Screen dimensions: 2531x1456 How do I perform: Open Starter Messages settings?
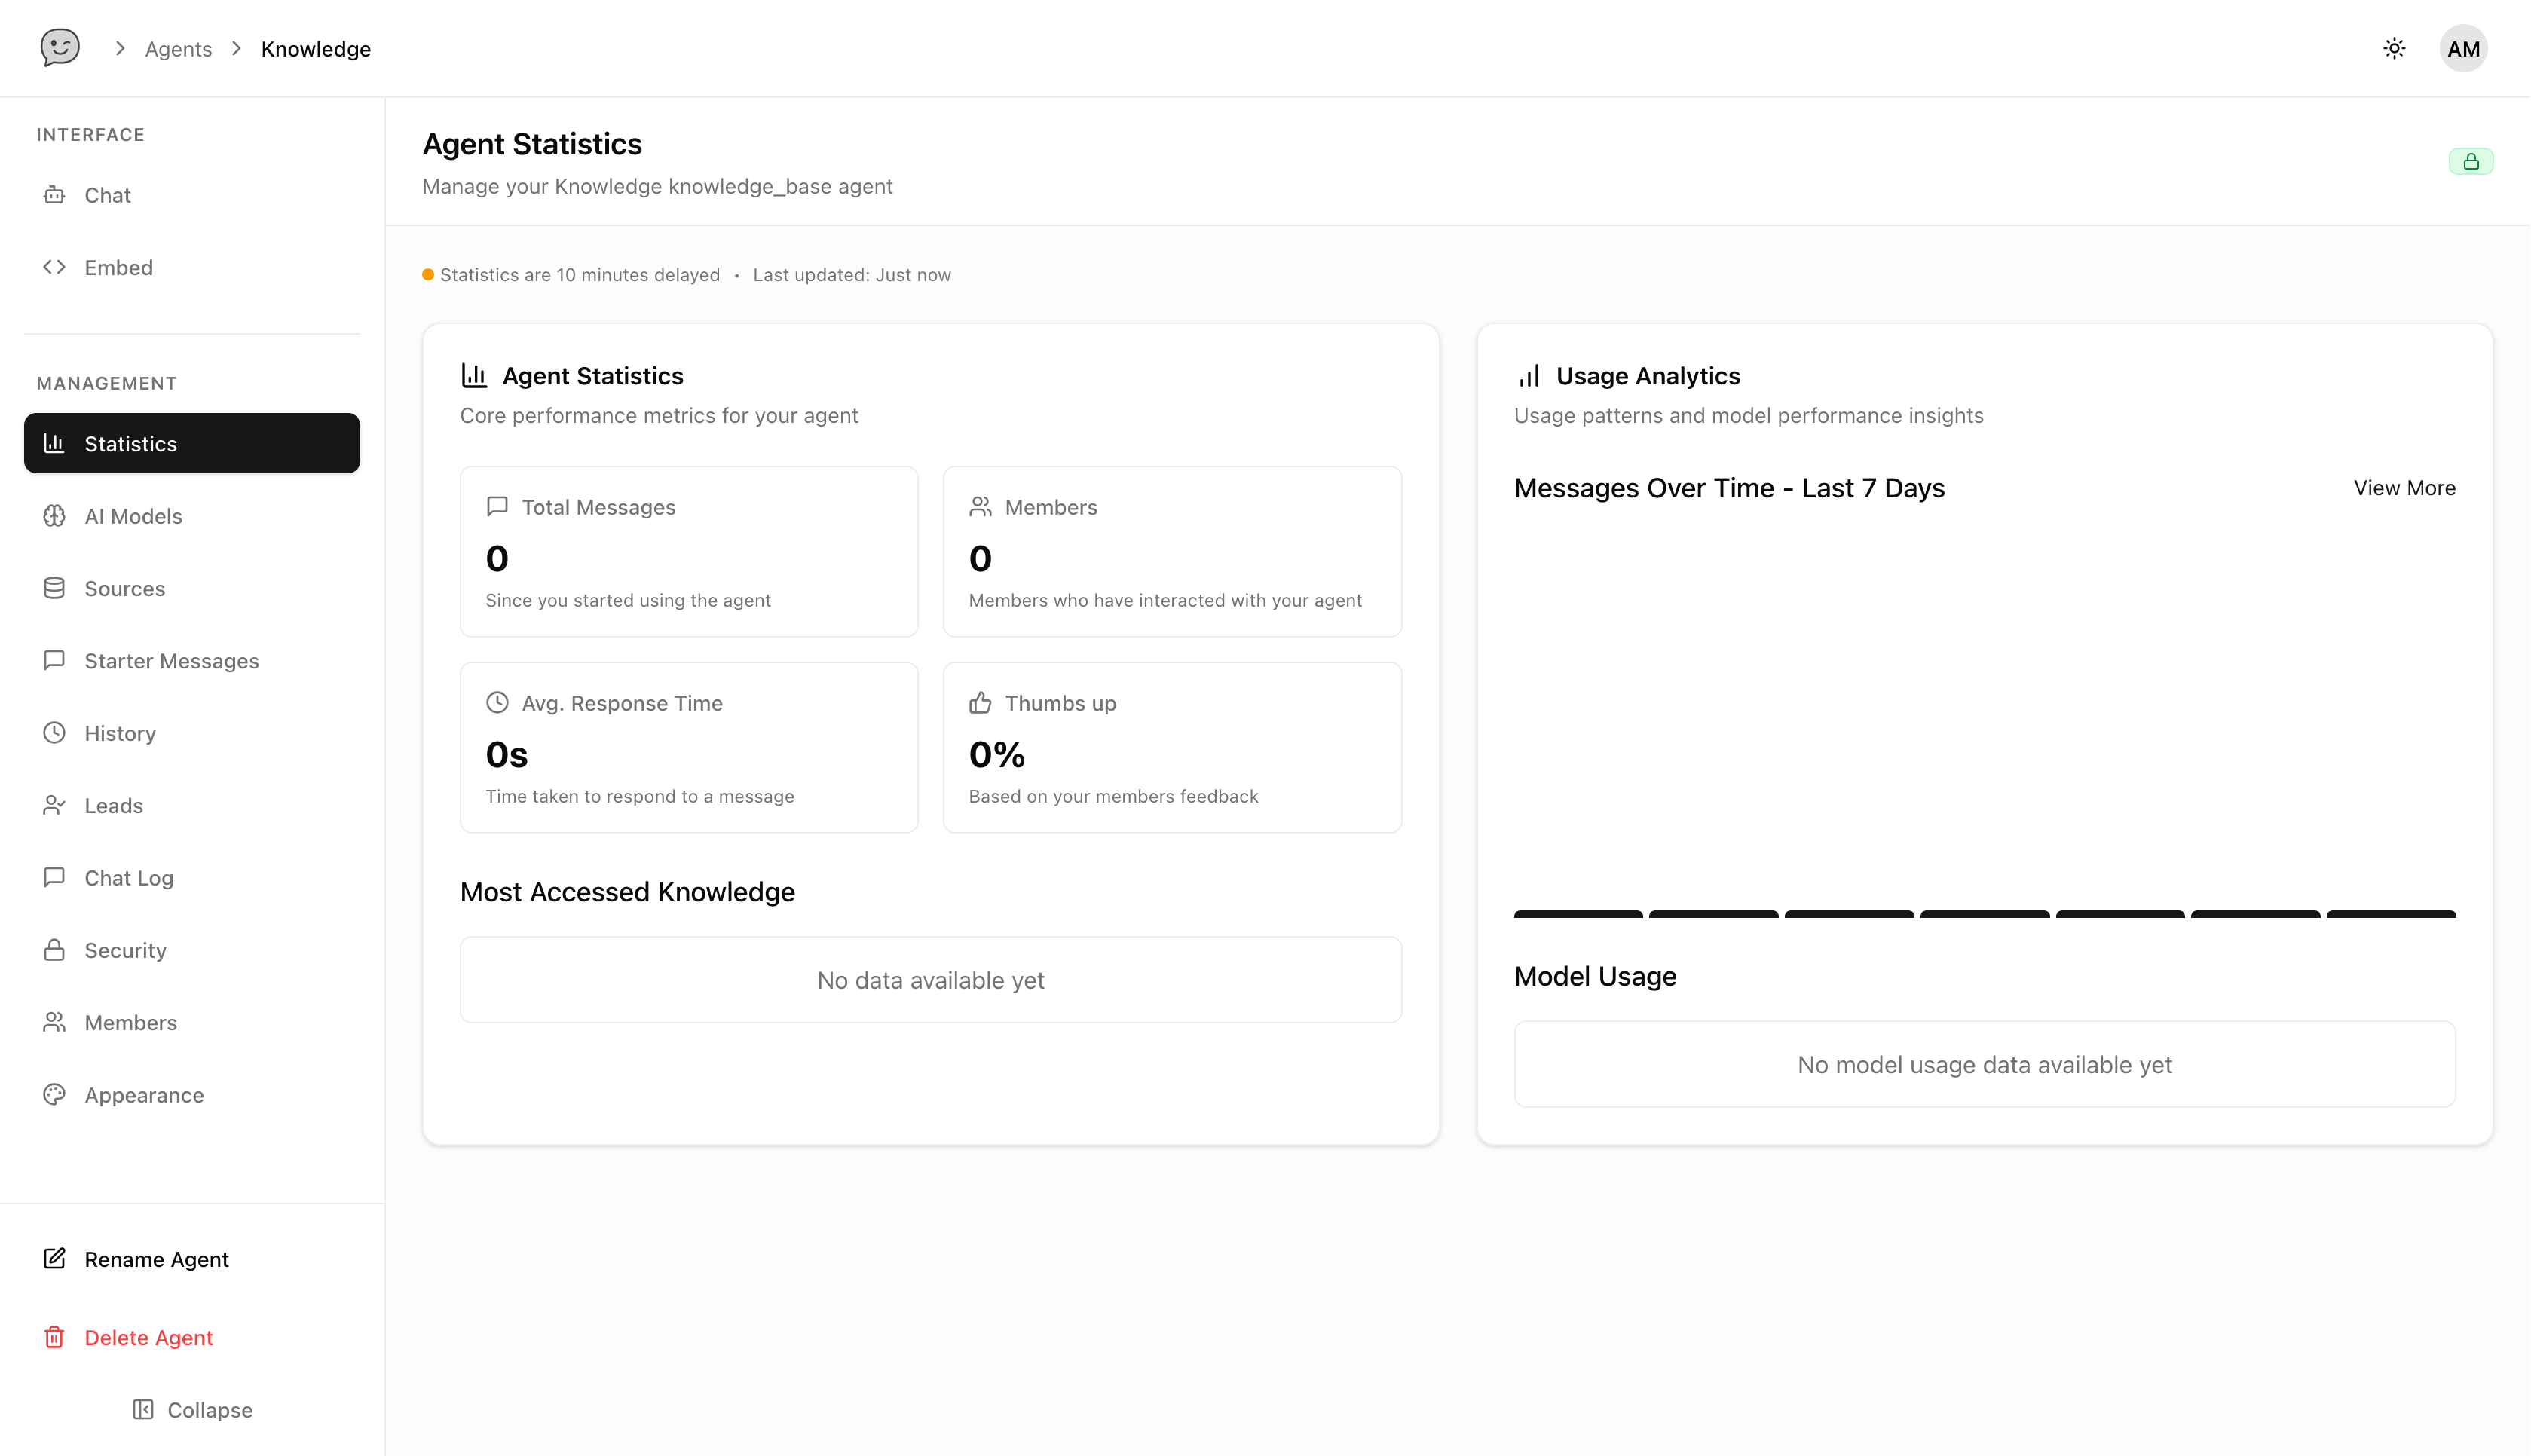click(x=171, y=660)
